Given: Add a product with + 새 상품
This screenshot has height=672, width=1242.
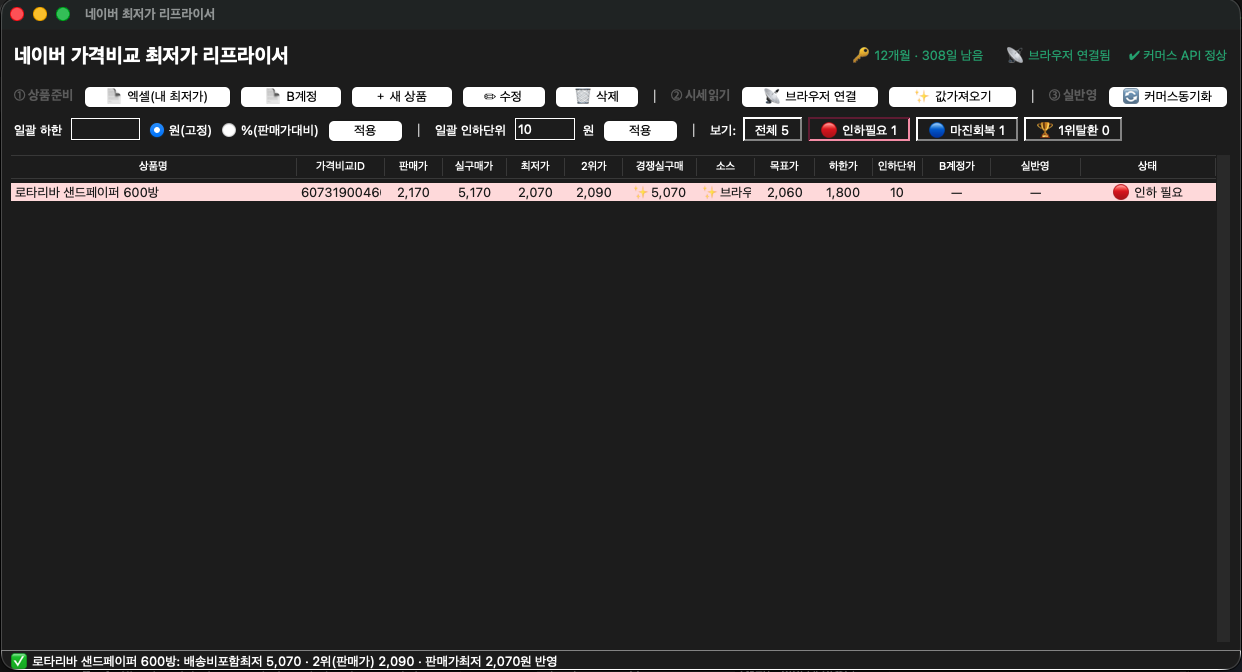Looking at the screenshot, I should (402, 96).
